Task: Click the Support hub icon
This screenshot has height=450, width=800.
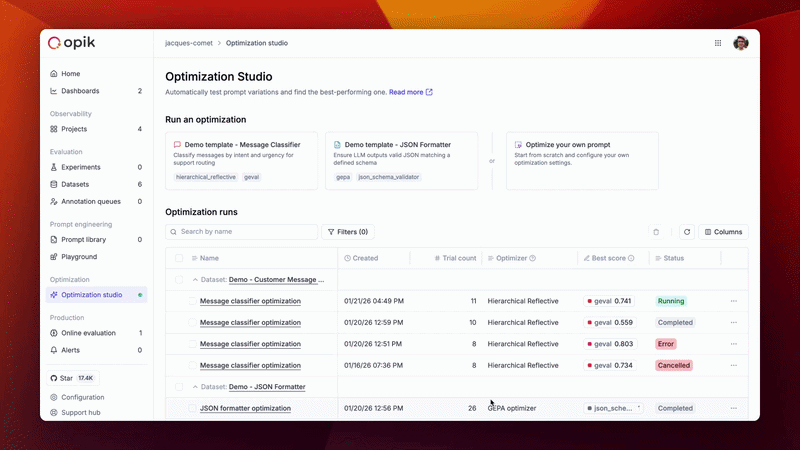Action: (x=54, y=412)
